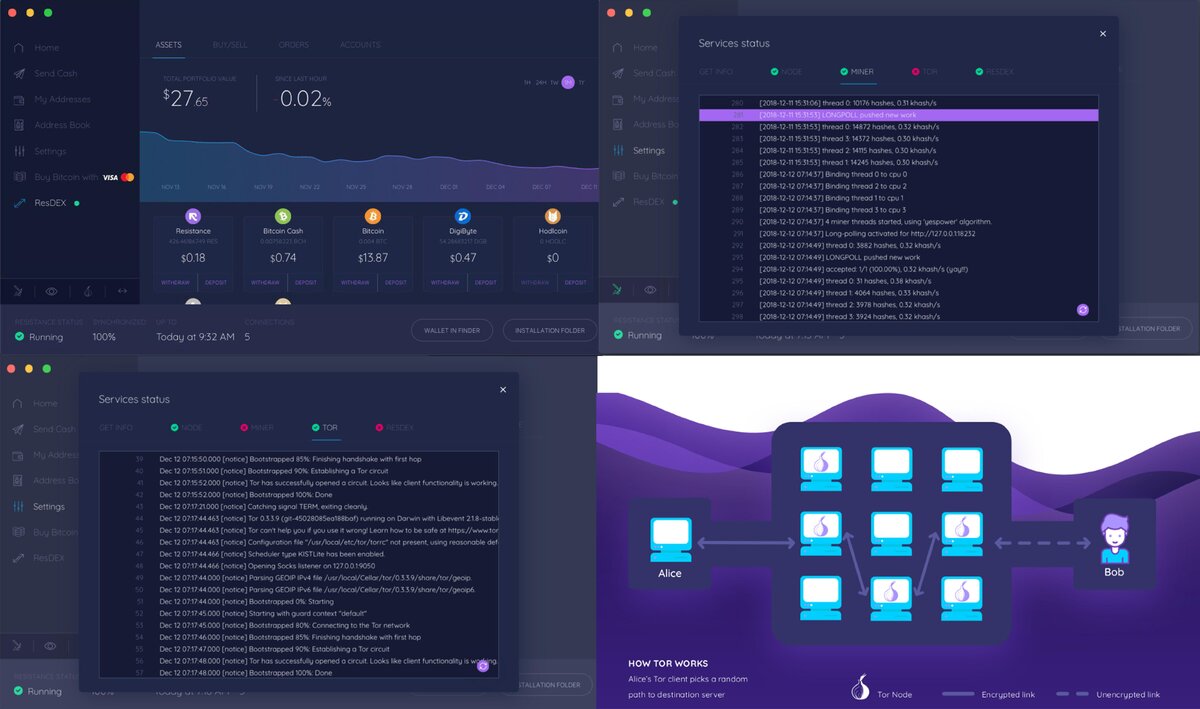
Task: Select highlighted log line 281 LONGPOLL pushed new work
Action: pos(898,115)
